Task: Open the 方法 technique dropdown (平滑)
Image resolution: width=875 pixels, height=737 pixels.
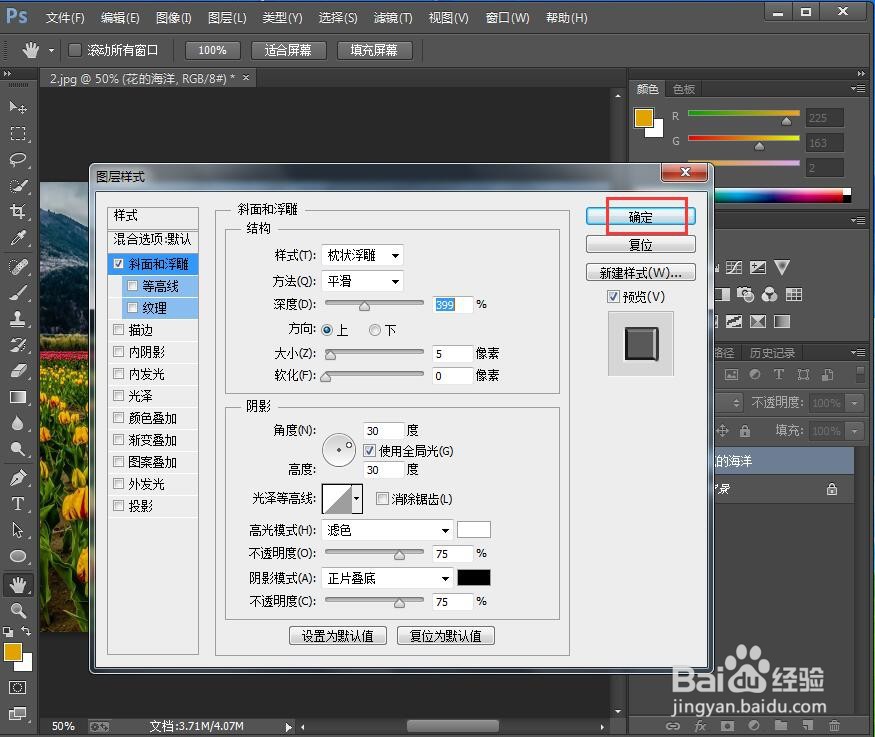Action: coord(362,281)
